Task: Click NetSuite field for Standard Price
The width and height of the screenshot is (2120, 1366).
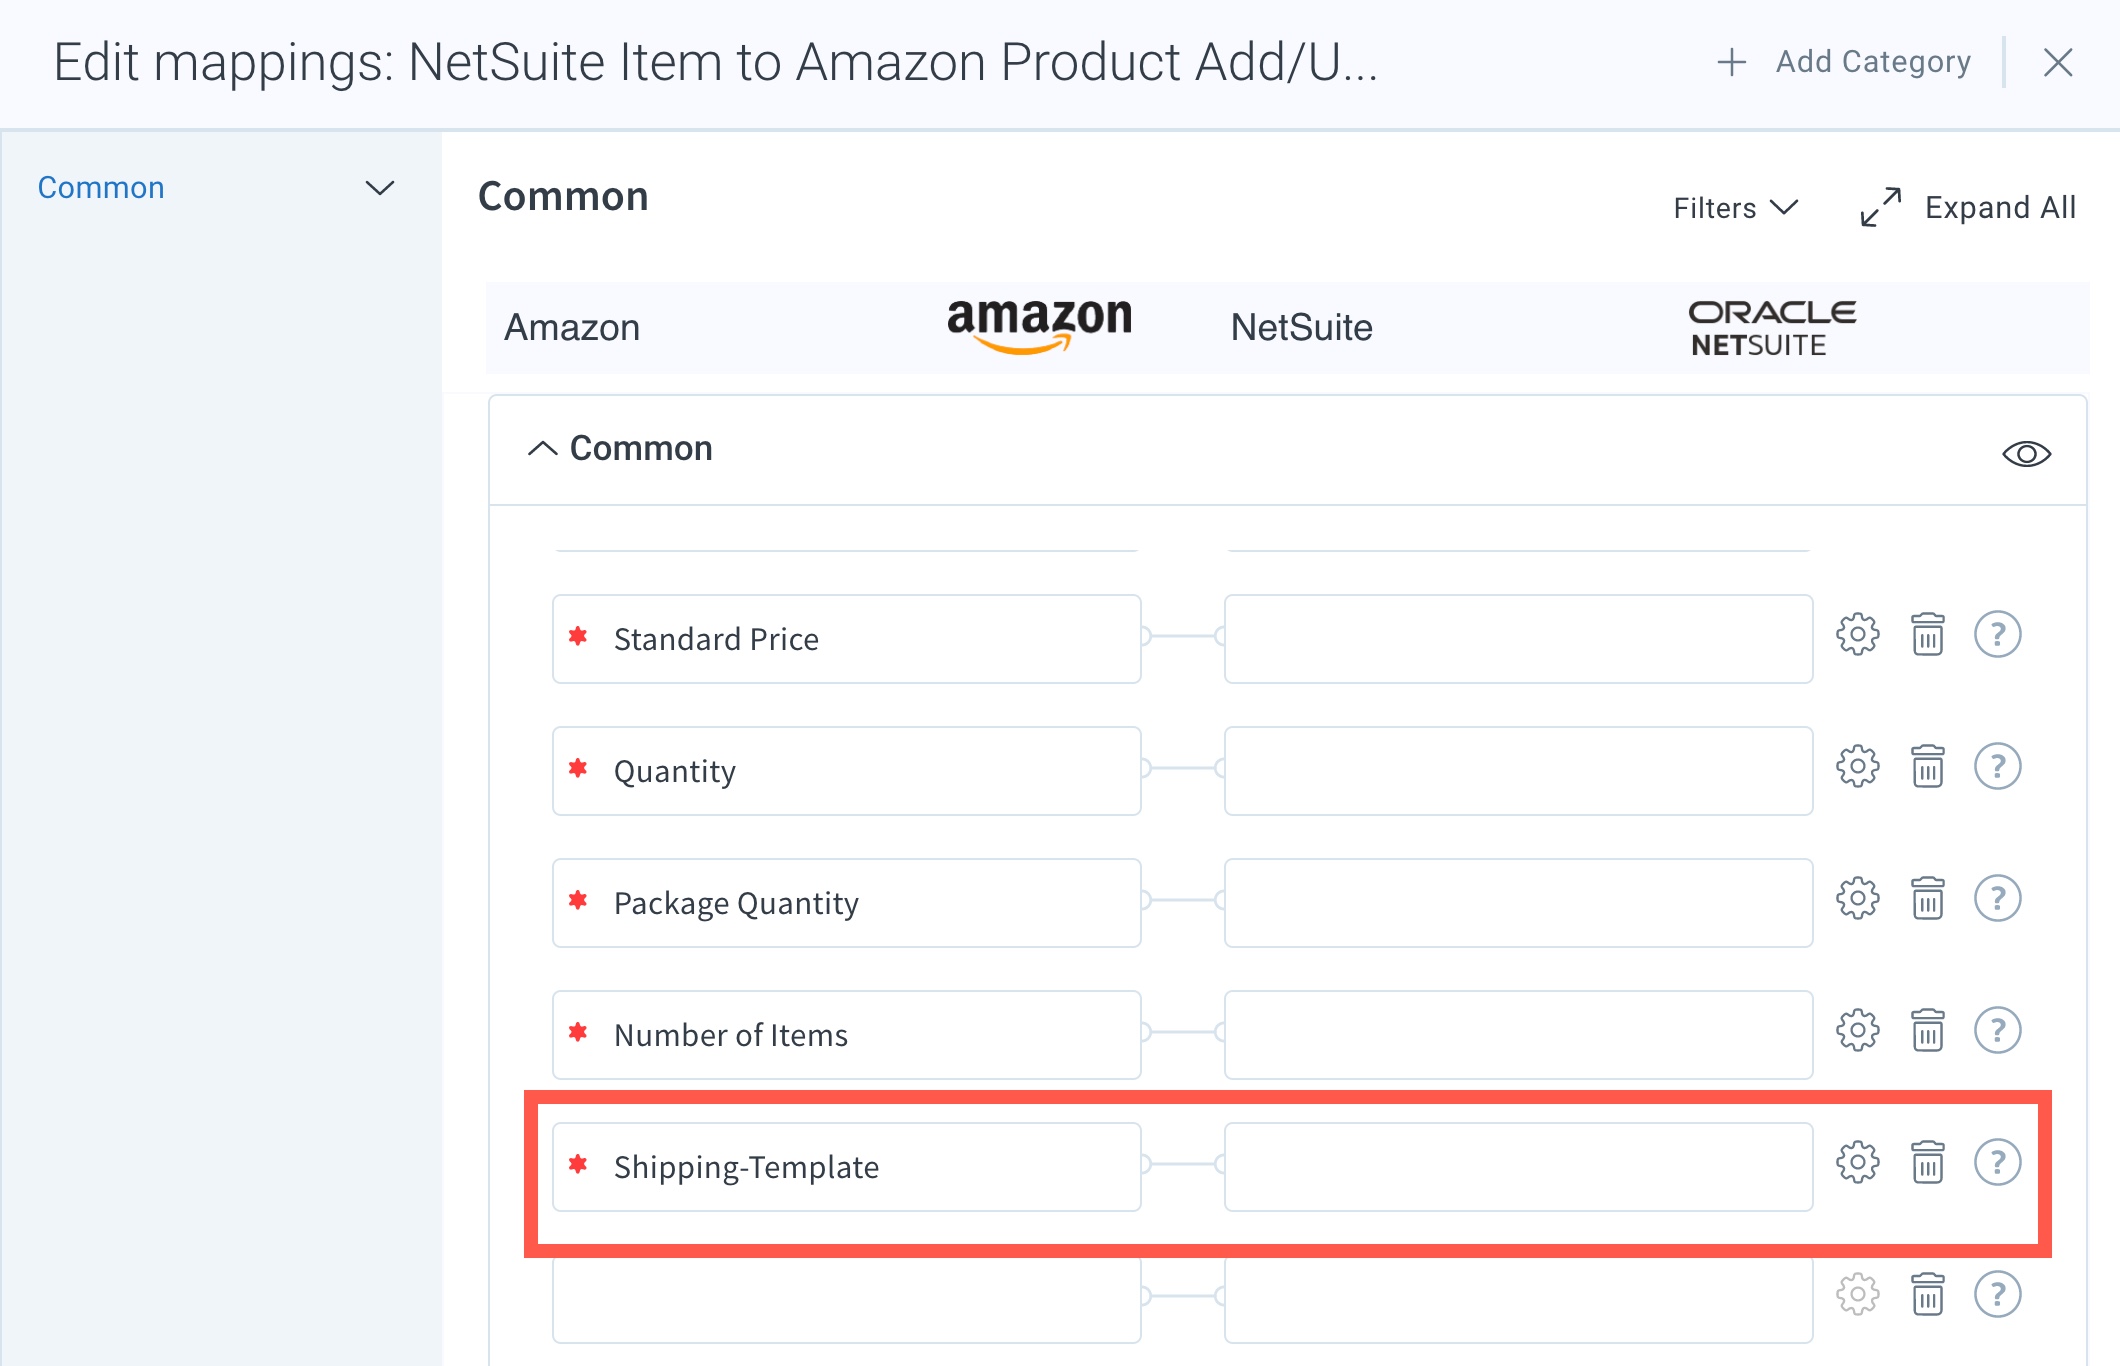Action: tap(1518, 639)
